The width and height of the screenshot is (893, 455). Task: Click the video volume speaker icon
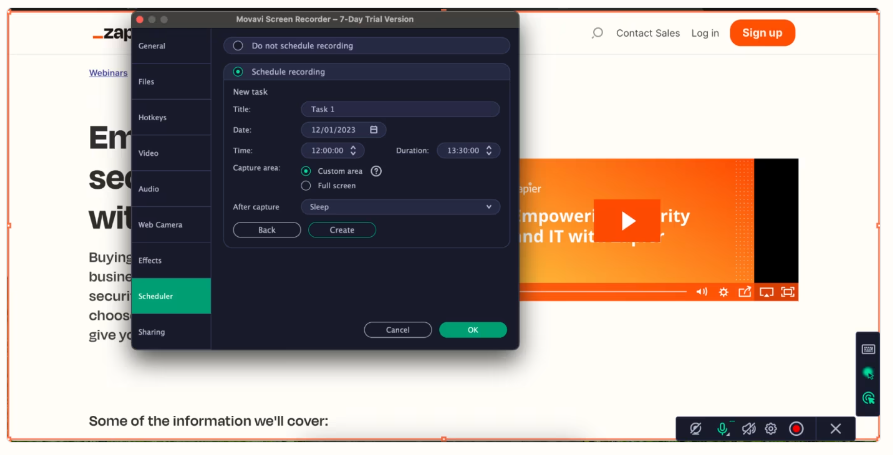[702, 292]
